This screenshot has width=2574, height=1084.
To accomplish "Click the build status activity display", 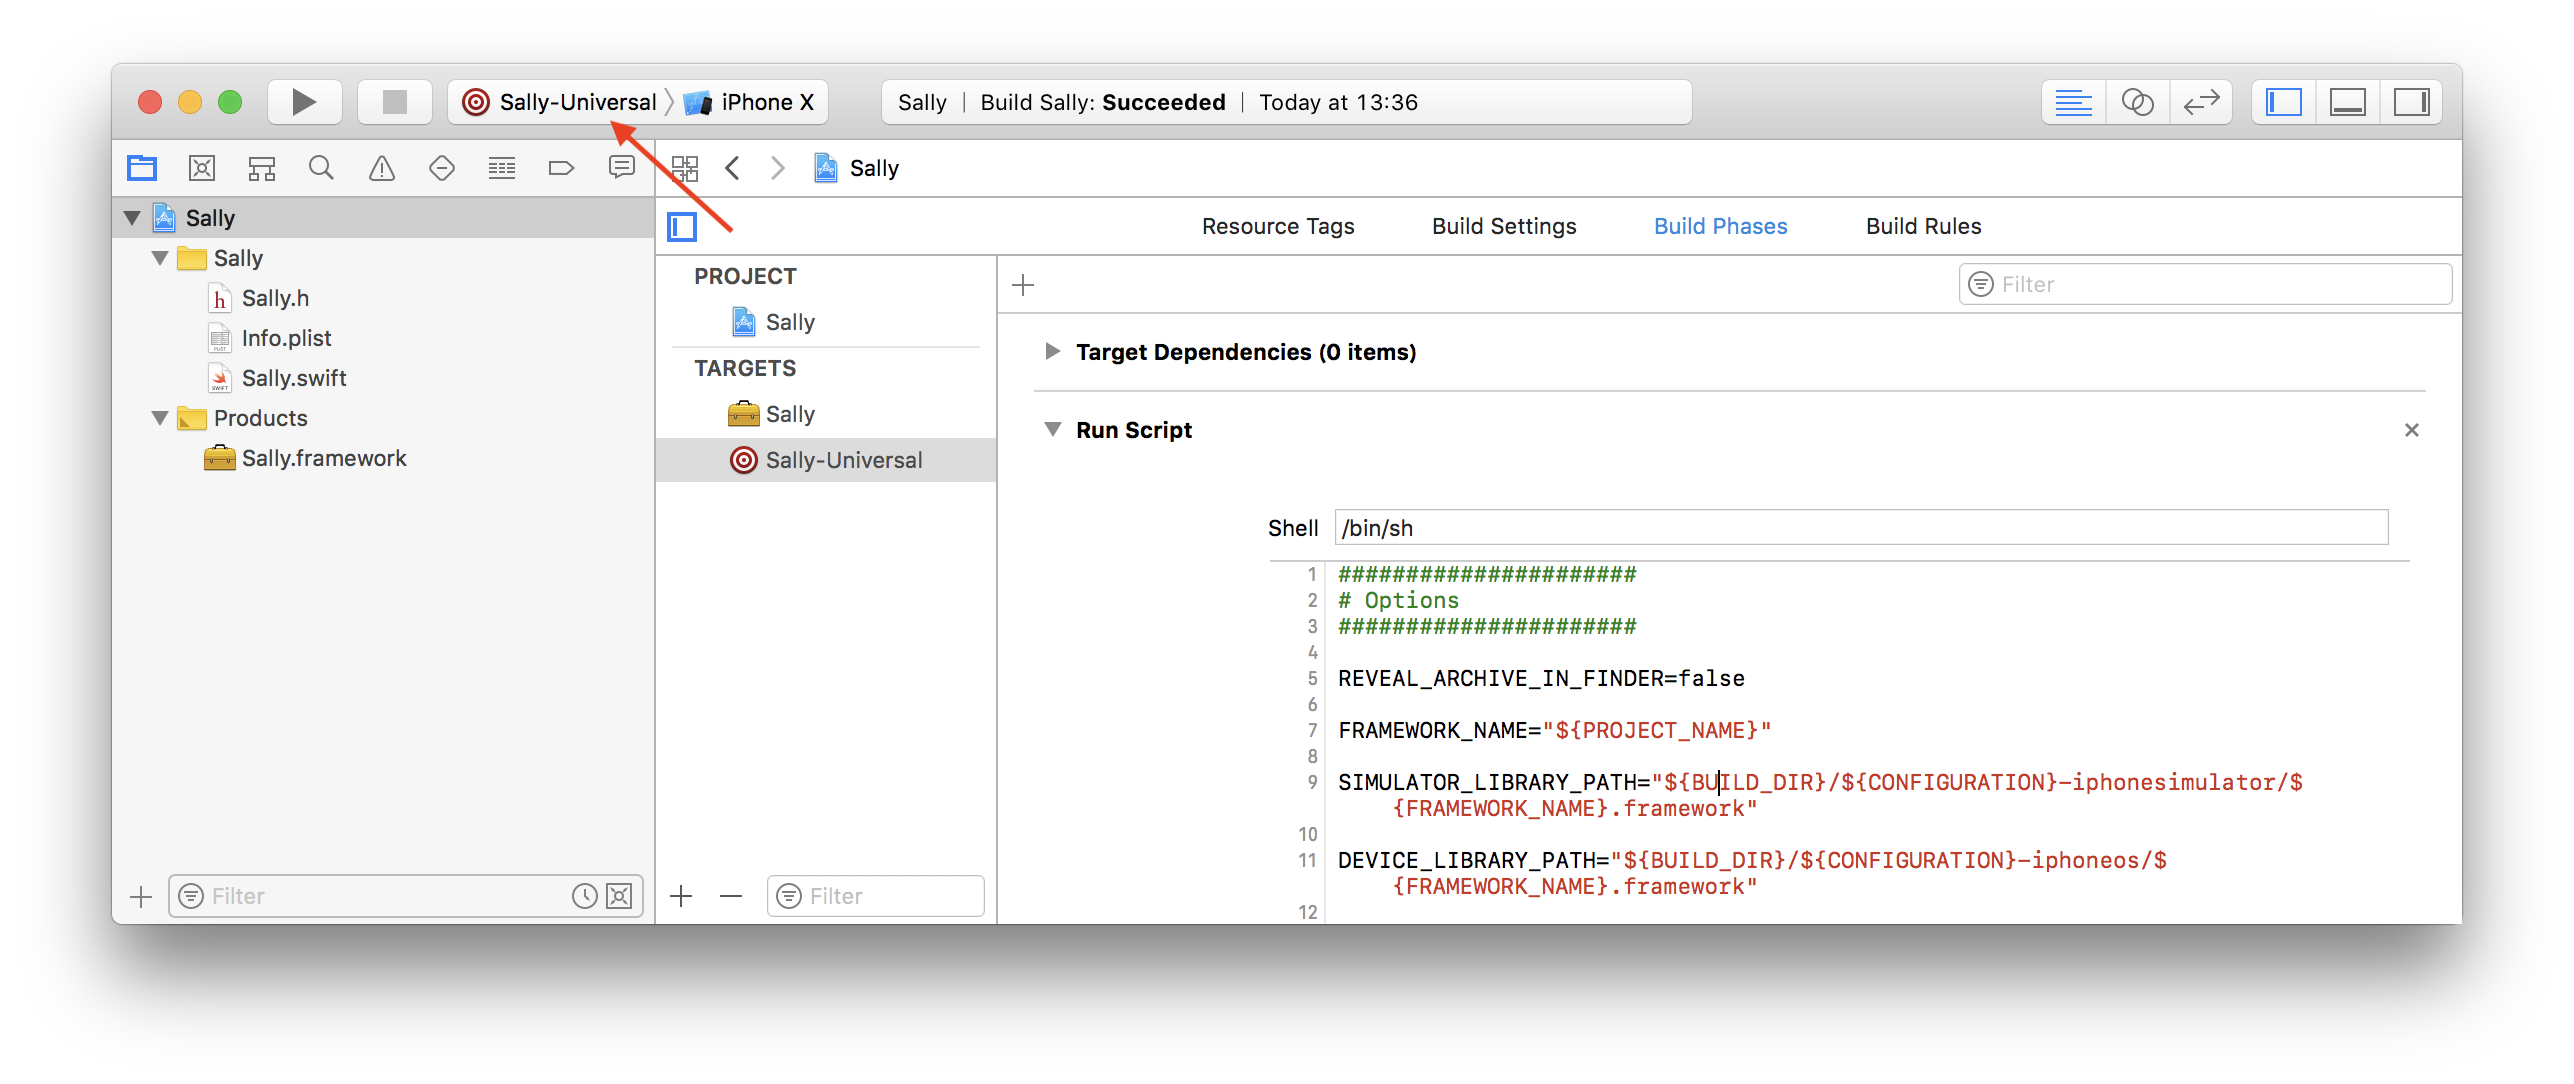I will [1286, 102].
